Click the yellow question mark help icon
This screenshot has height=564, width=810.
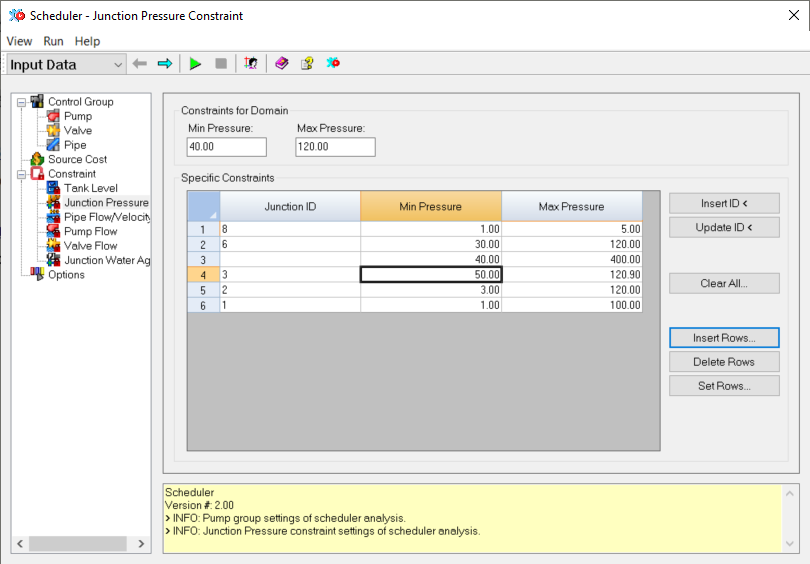(x=307, y=64)
